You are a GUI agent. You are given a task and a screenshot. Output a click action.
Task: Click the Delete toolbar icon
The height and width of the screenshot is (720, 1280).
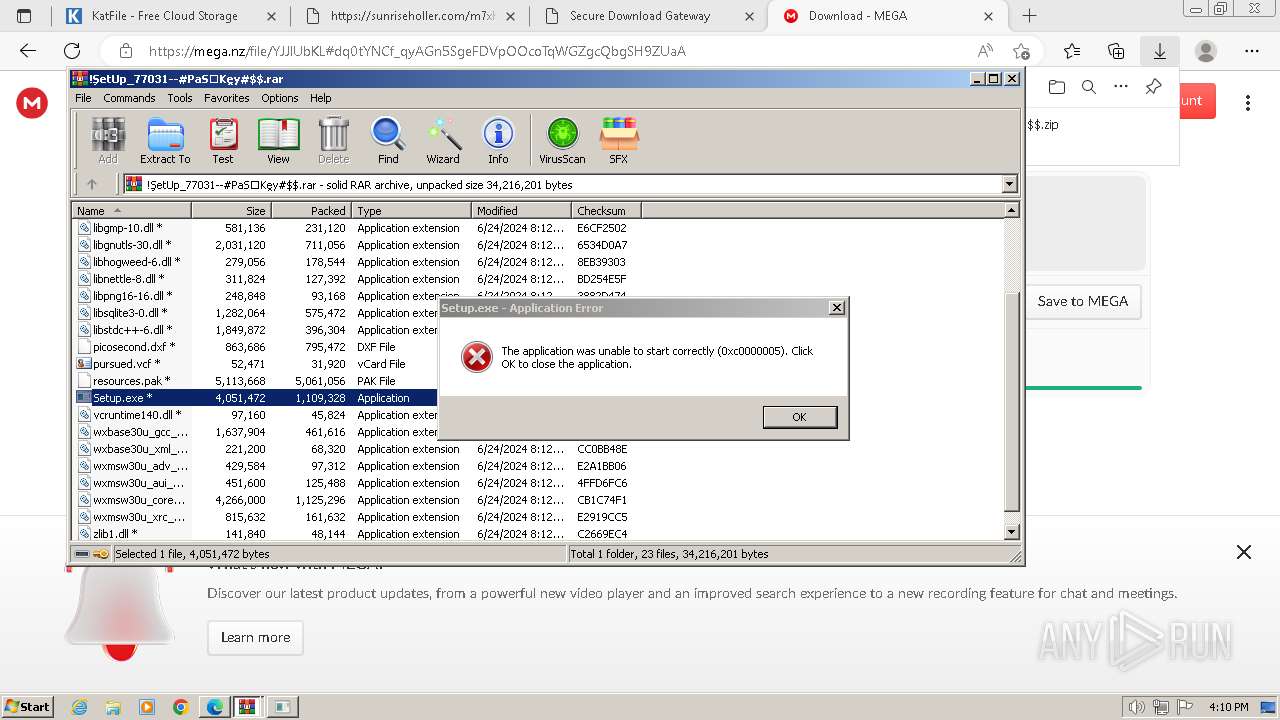[333, 140]
